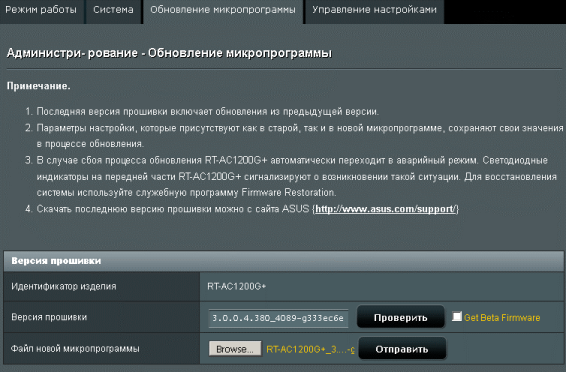The height and width of the screenshot is (372, 566).
Task: Switch to the Режим работы tab
Action: tap(41, 11)
